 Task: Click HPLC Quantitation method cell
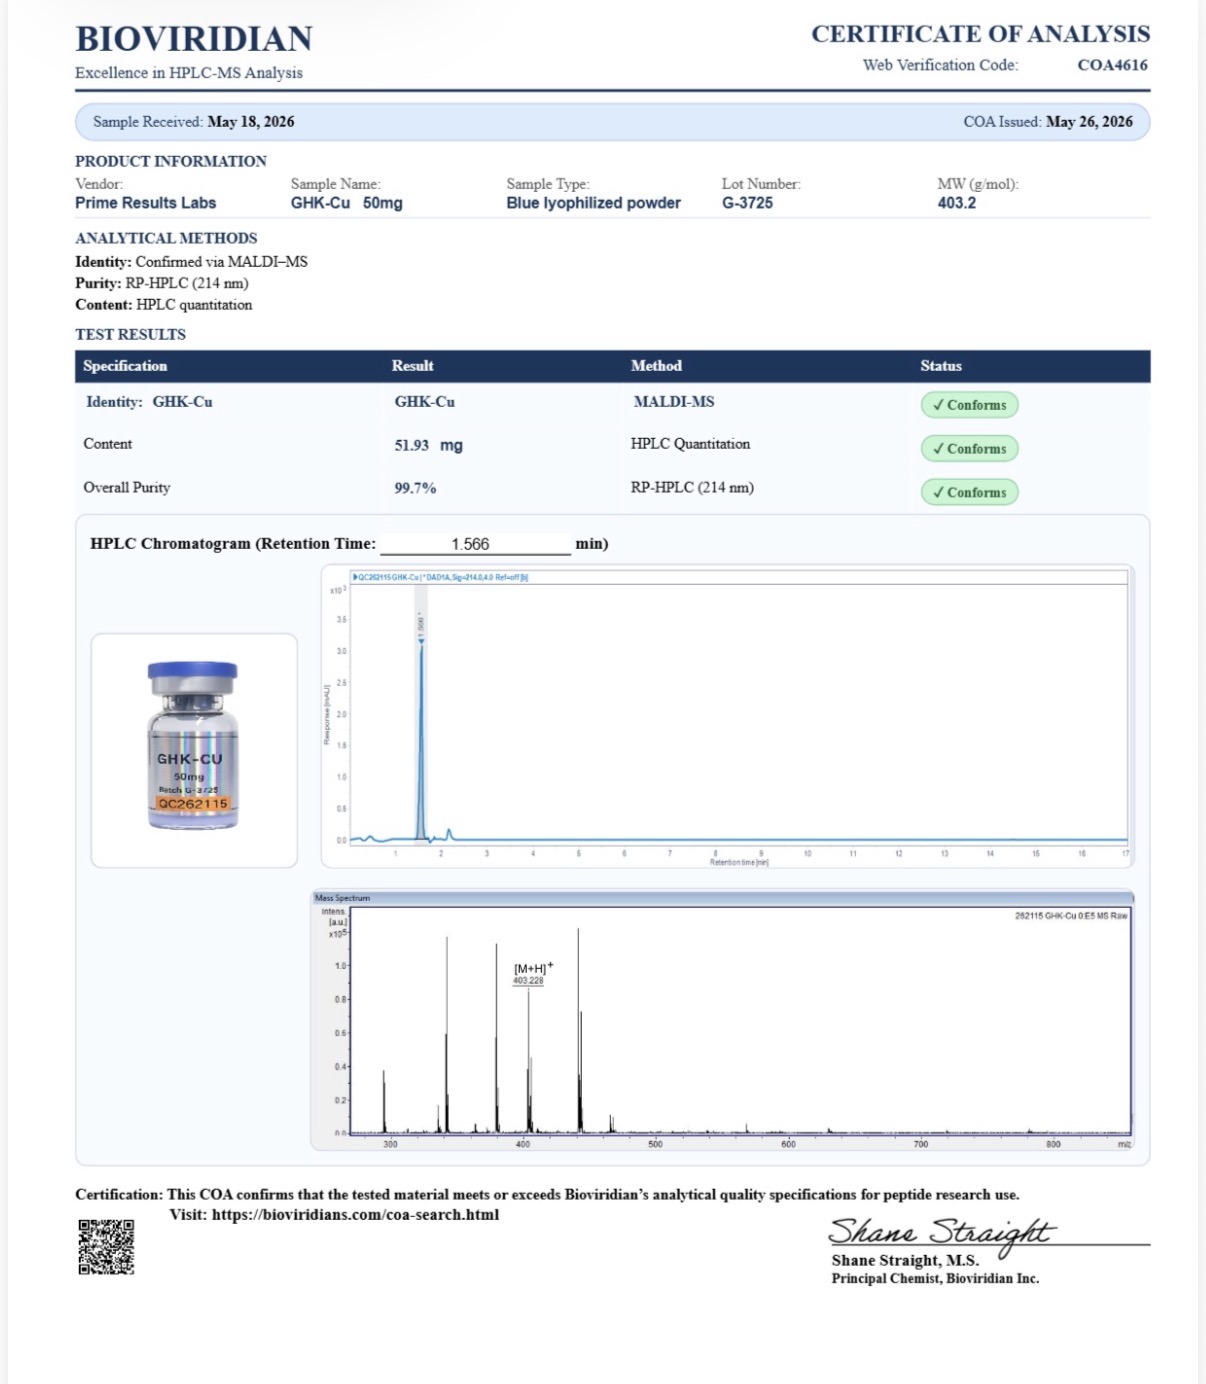coord(690,444)
